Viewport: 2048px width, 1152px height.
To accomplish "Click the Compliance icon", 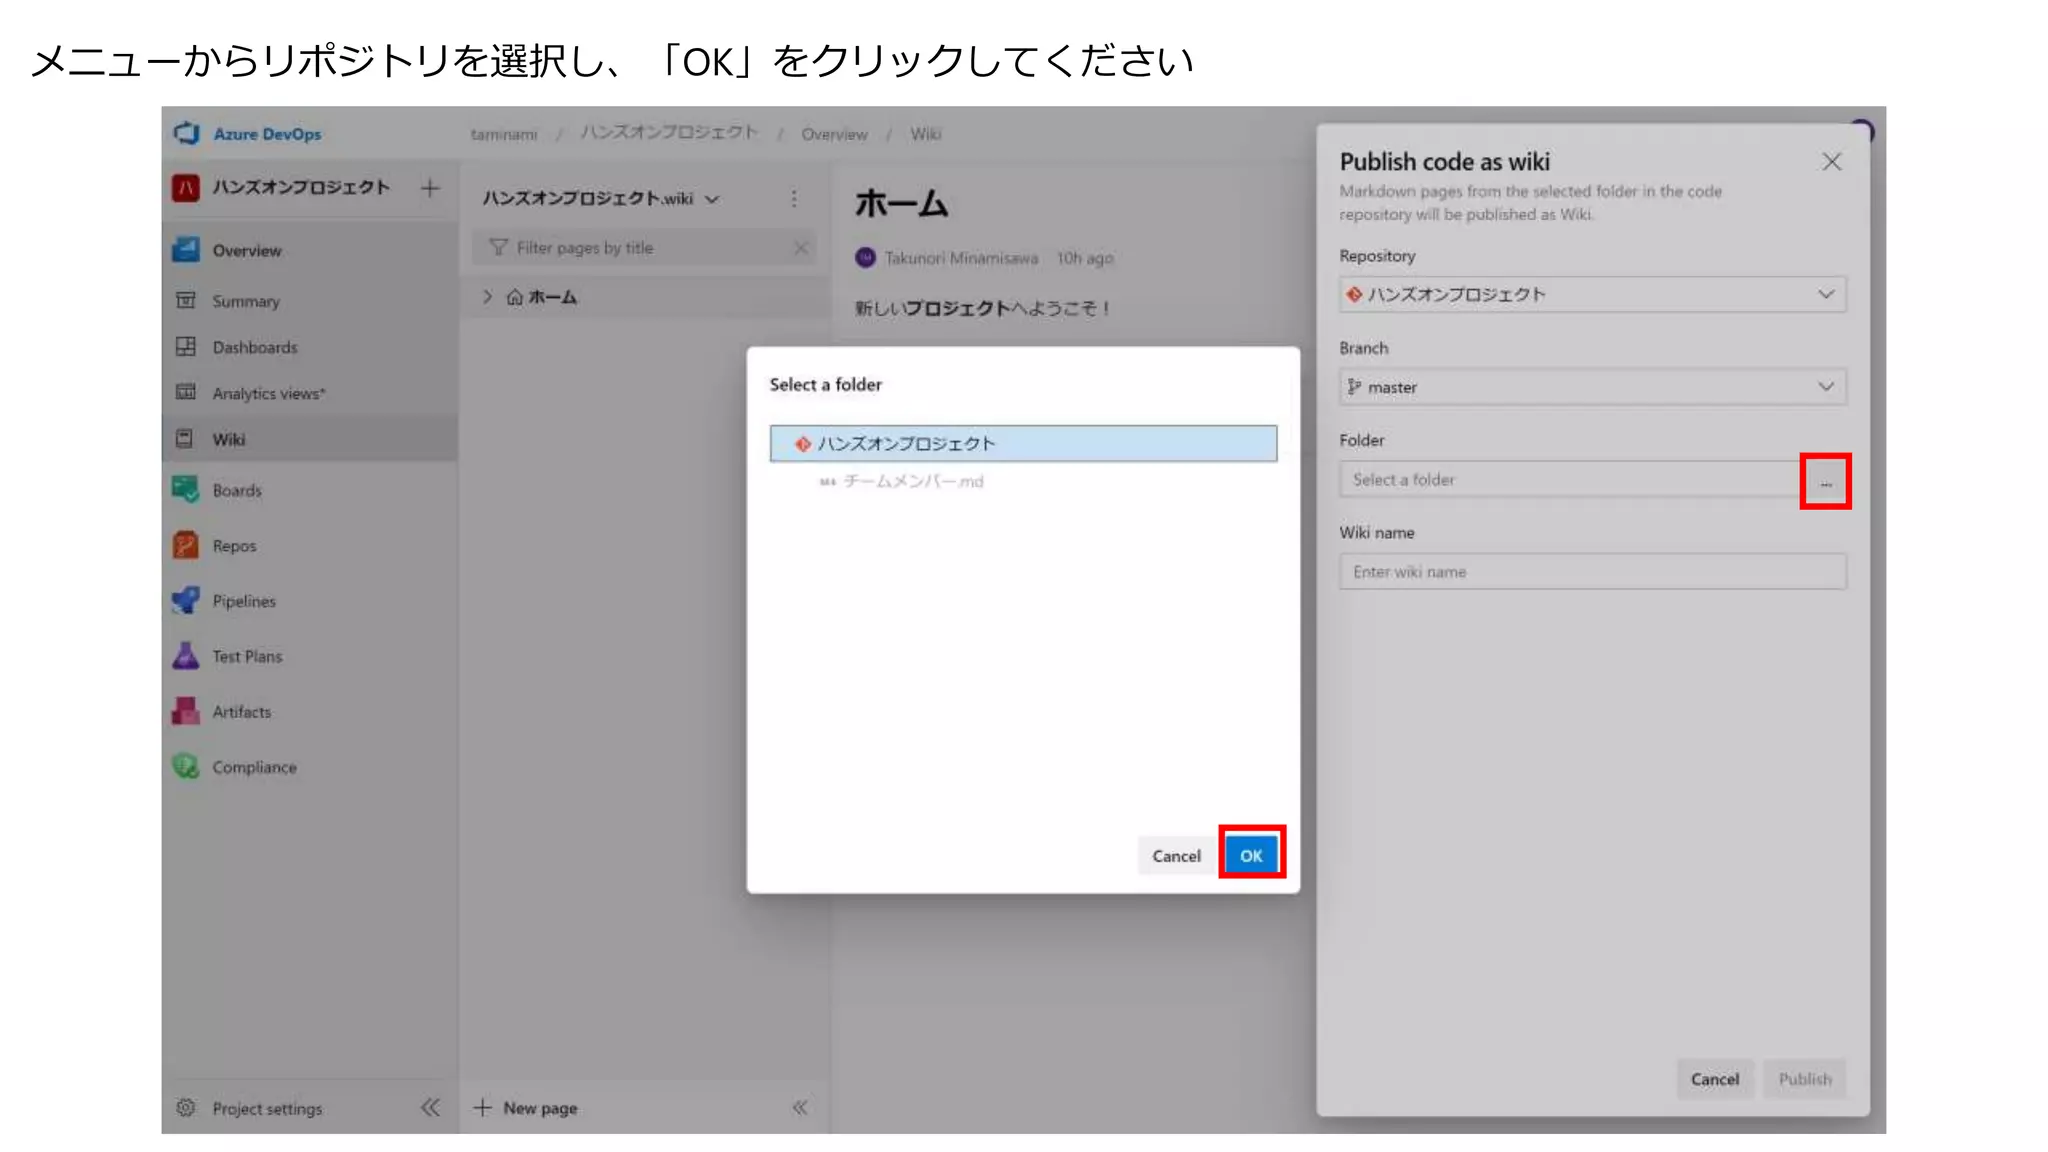I will (x=186, y=767).
